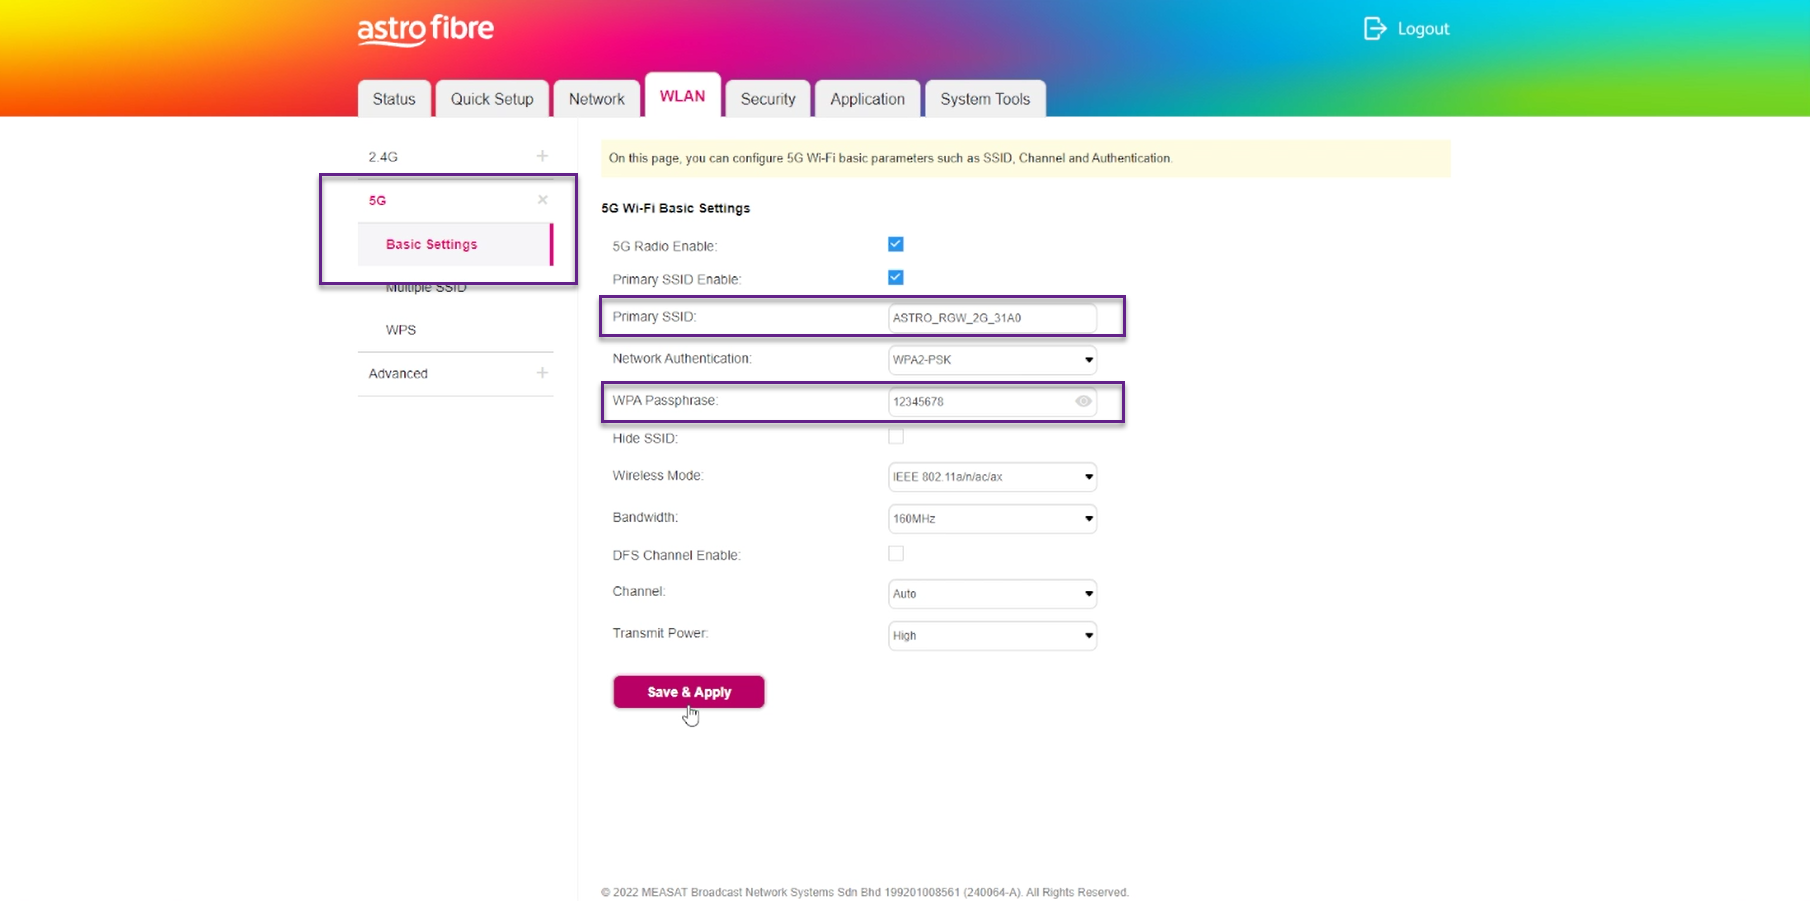Screen dimensions: 1810x901
Task: Show WPA passphrase with eye icon
Action: (1083, 401)
